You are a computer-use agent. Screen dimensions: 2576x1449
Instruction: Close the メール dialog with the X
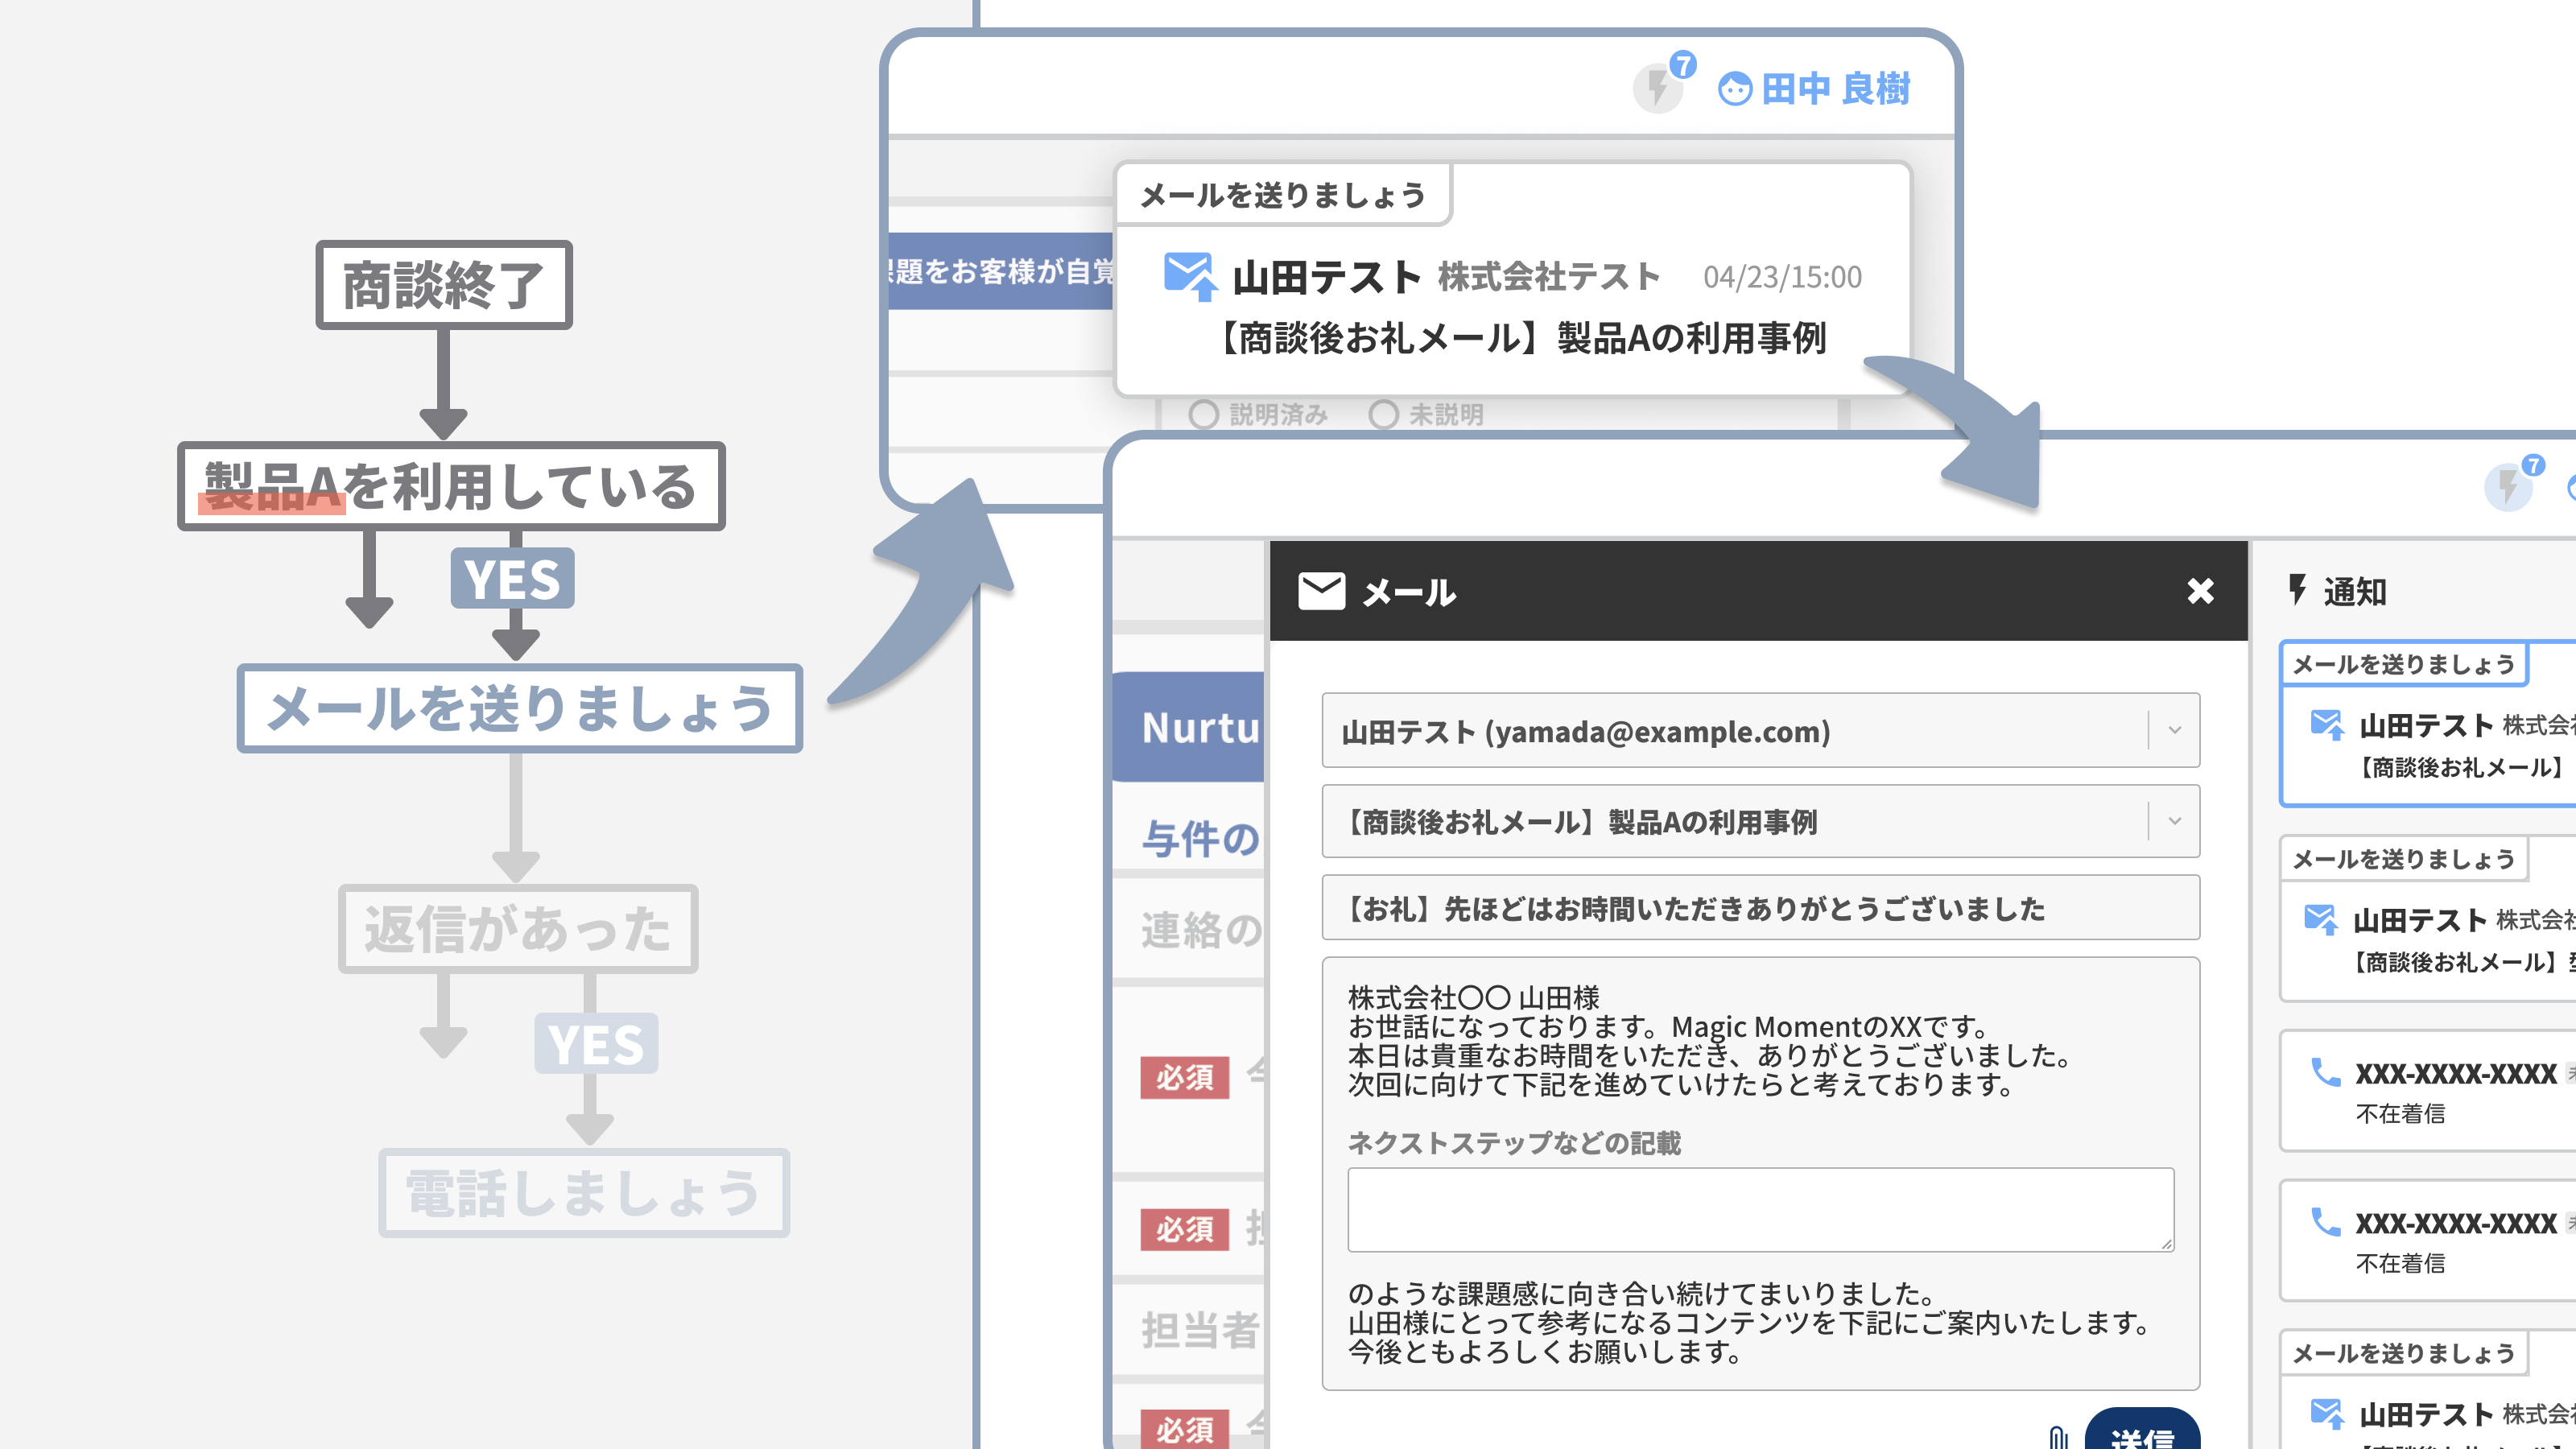coord(2200,591)
